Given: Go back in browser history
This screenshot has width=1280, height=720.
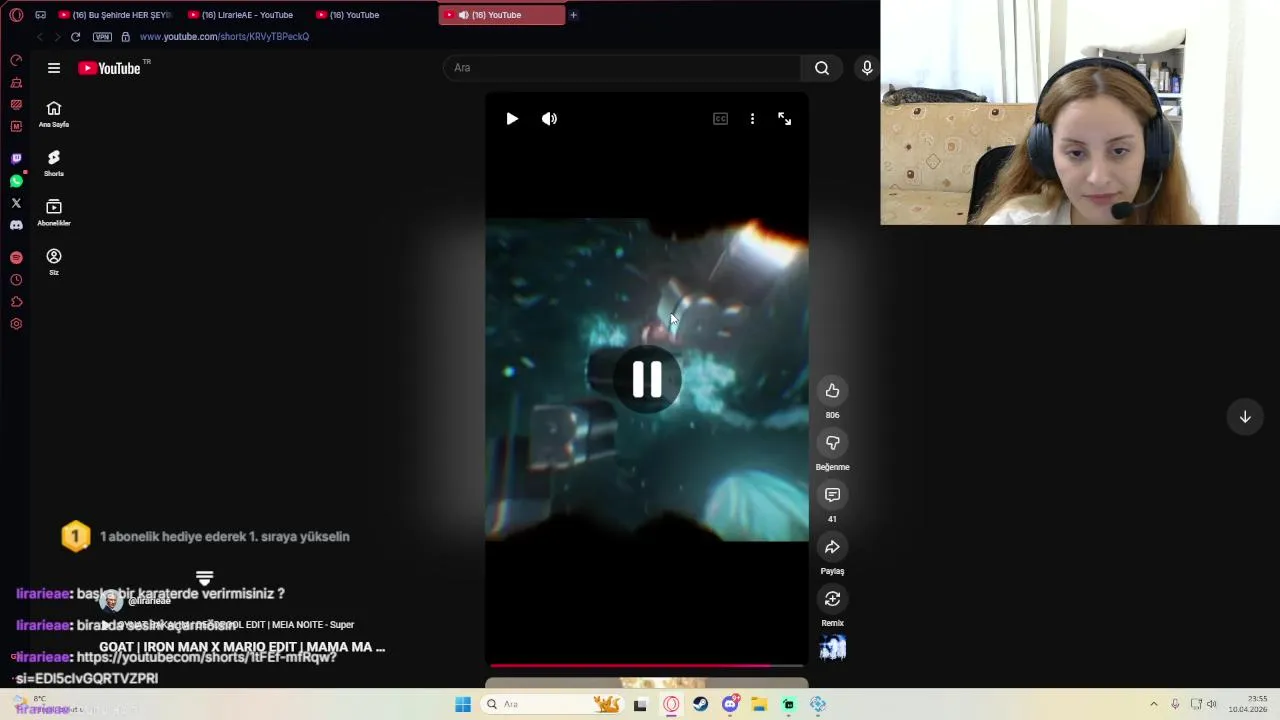Looking at the screenshot, I should [39, 37].
